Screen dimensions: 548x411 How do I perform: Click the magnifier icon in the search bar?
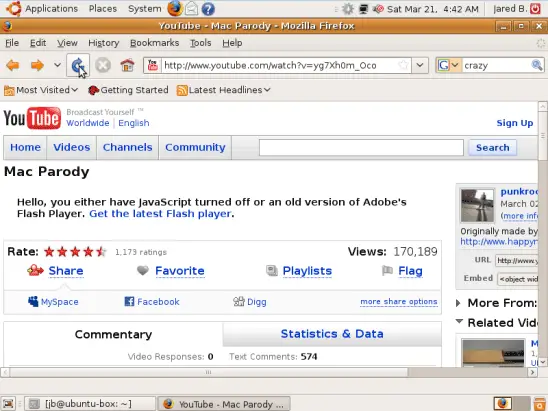[536, 65]
